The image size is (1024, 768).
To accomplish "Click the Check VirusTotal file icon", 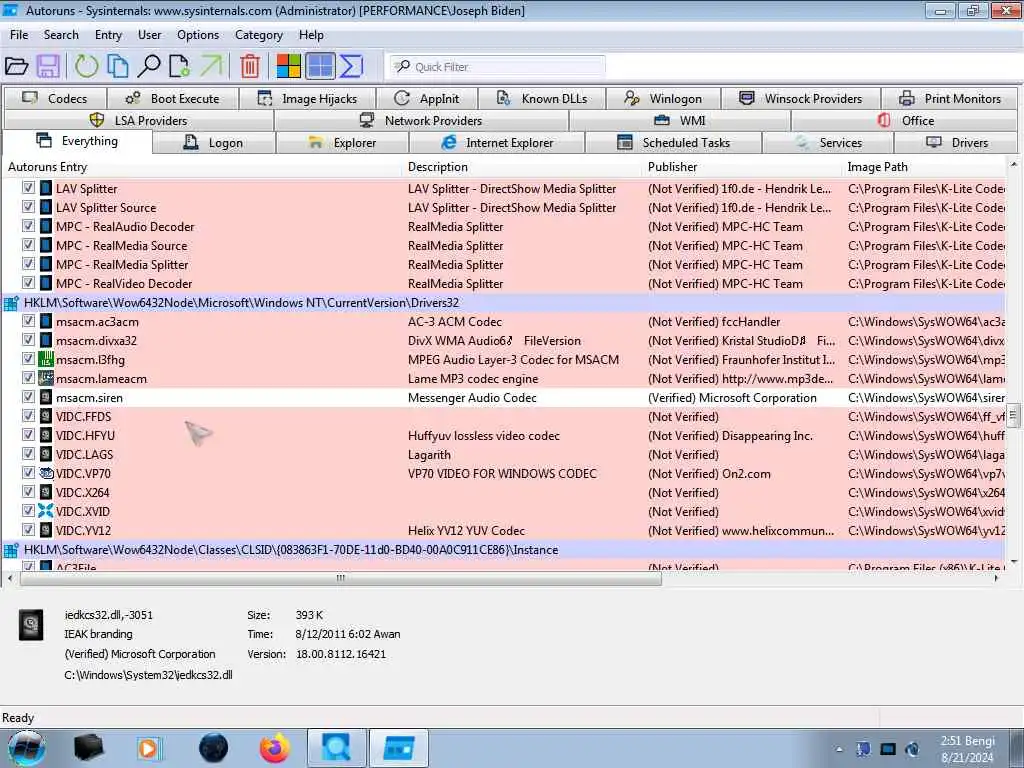I will (x=179, y=66).
